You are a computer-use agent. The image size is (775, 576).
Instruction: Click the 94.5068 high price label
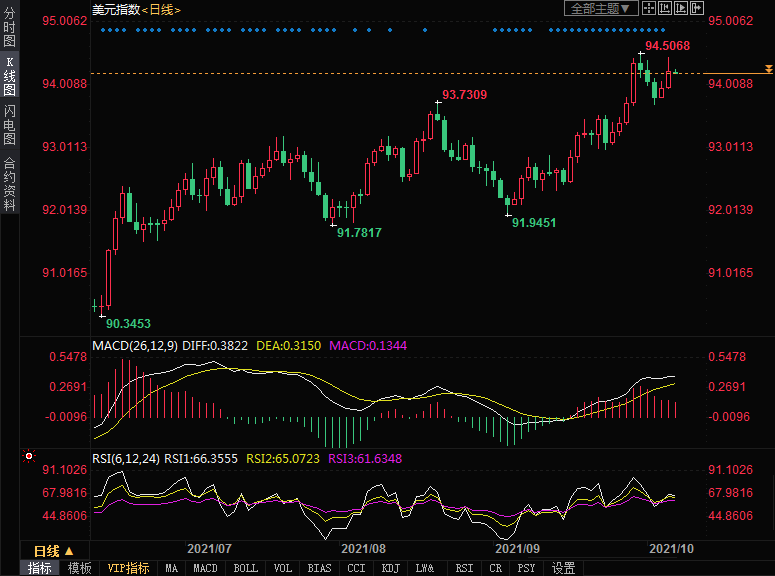[667, 46]
